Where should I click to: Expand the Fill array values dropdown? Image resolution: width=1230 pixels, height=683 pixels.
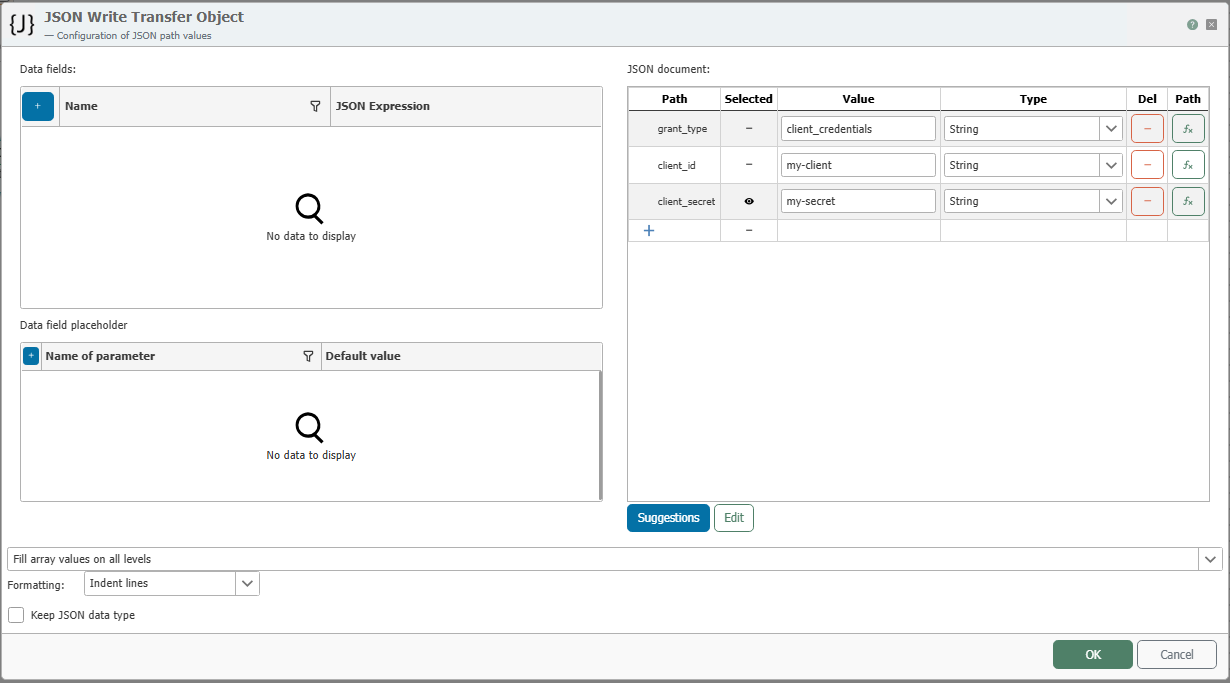click(x=1210, y=559)
